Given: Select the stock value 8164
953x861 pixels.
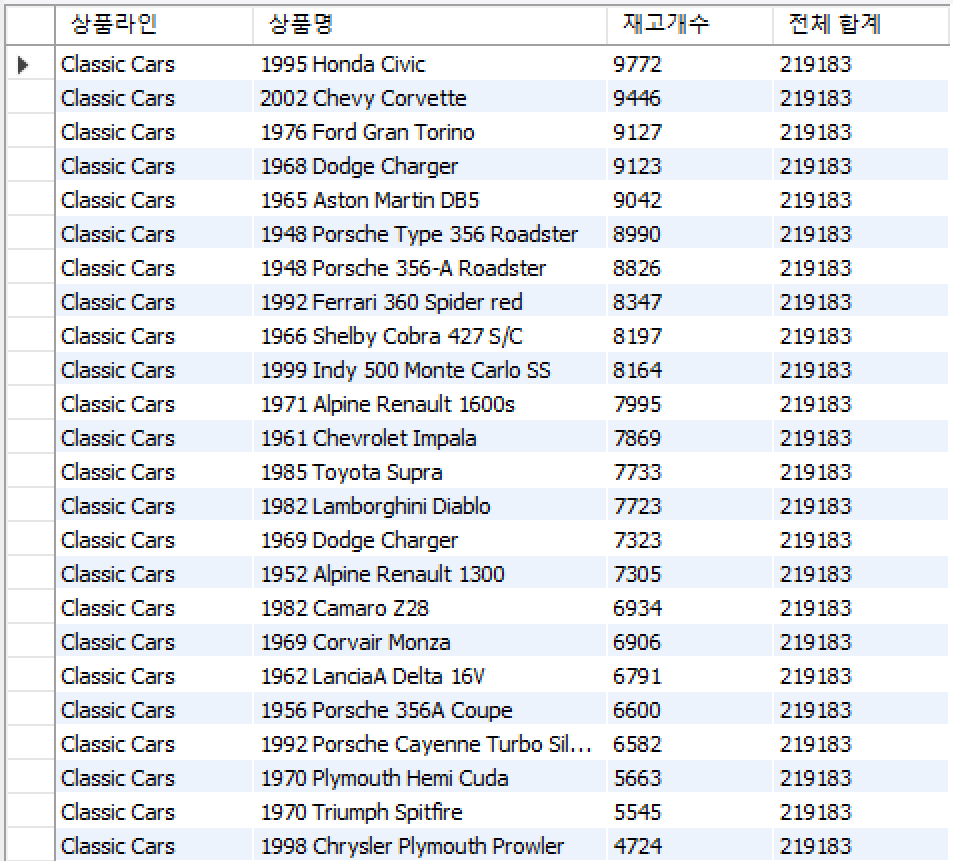Looking at the screenshot, I should 637,371.
